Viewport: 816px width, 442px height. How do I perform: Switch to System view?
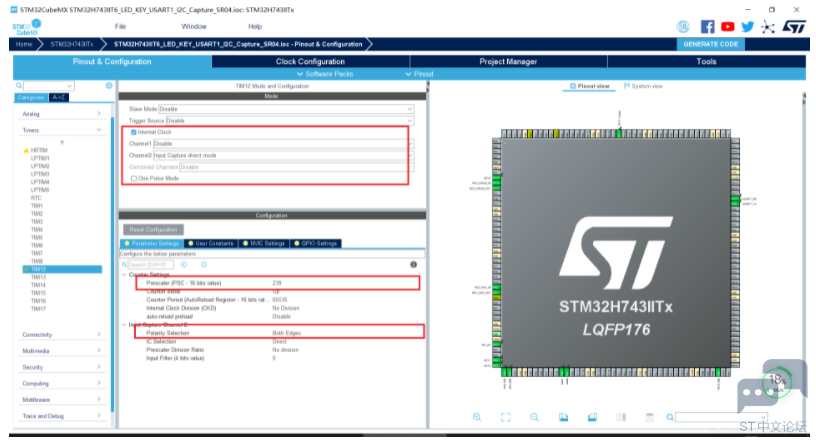pos(643,86)
